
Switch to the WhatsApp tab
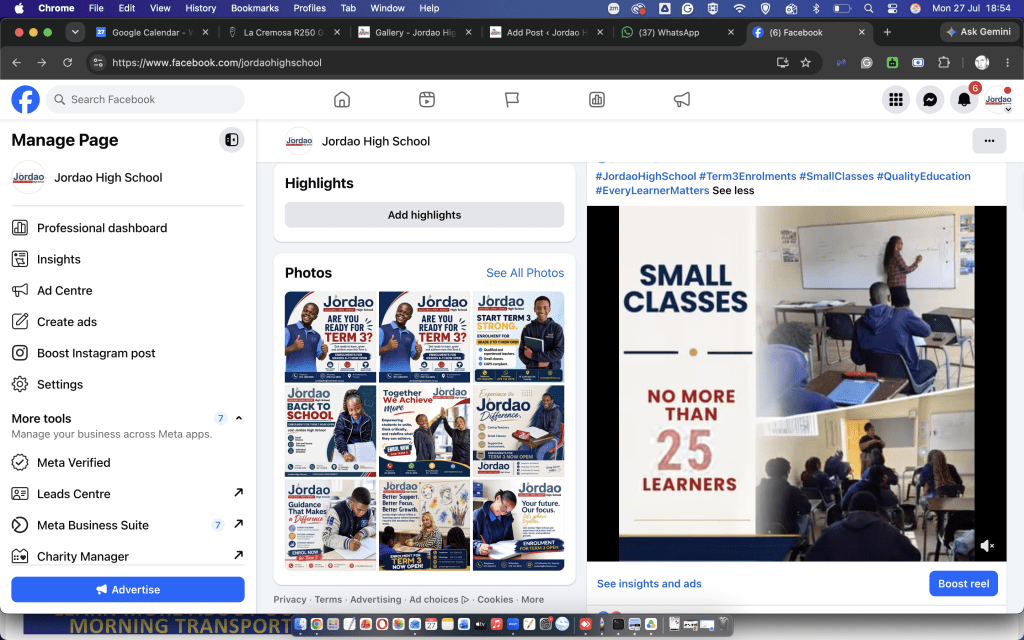(678, 32)
